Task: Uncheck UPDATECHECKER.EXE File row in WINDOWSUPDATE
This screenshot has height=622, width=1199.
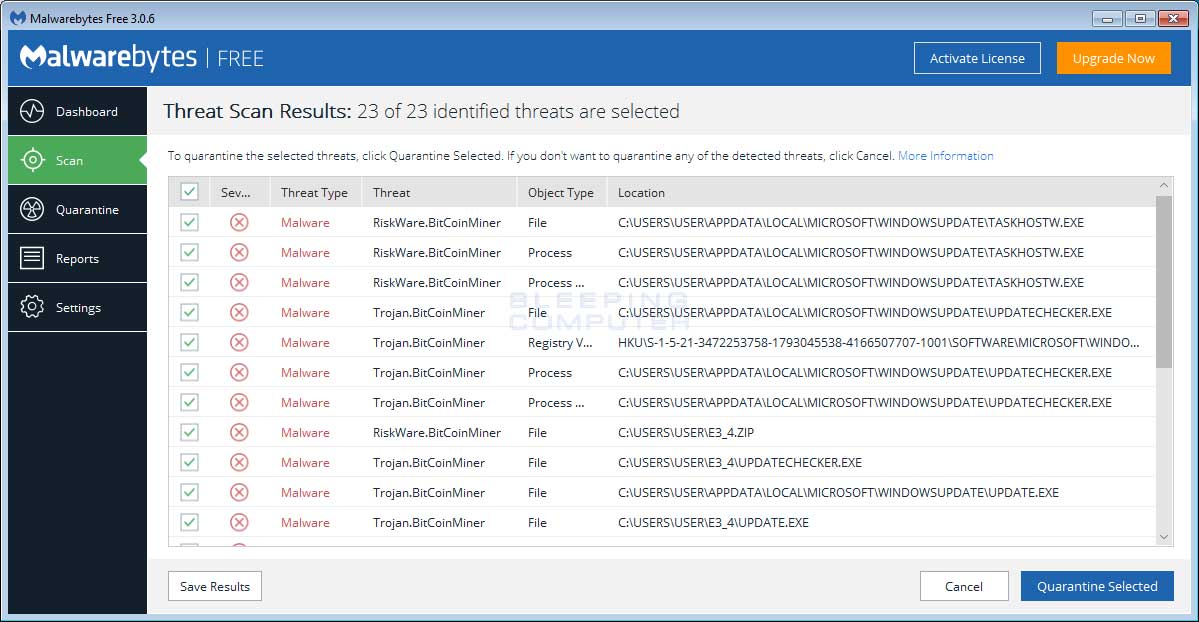Action: [190, 312]
